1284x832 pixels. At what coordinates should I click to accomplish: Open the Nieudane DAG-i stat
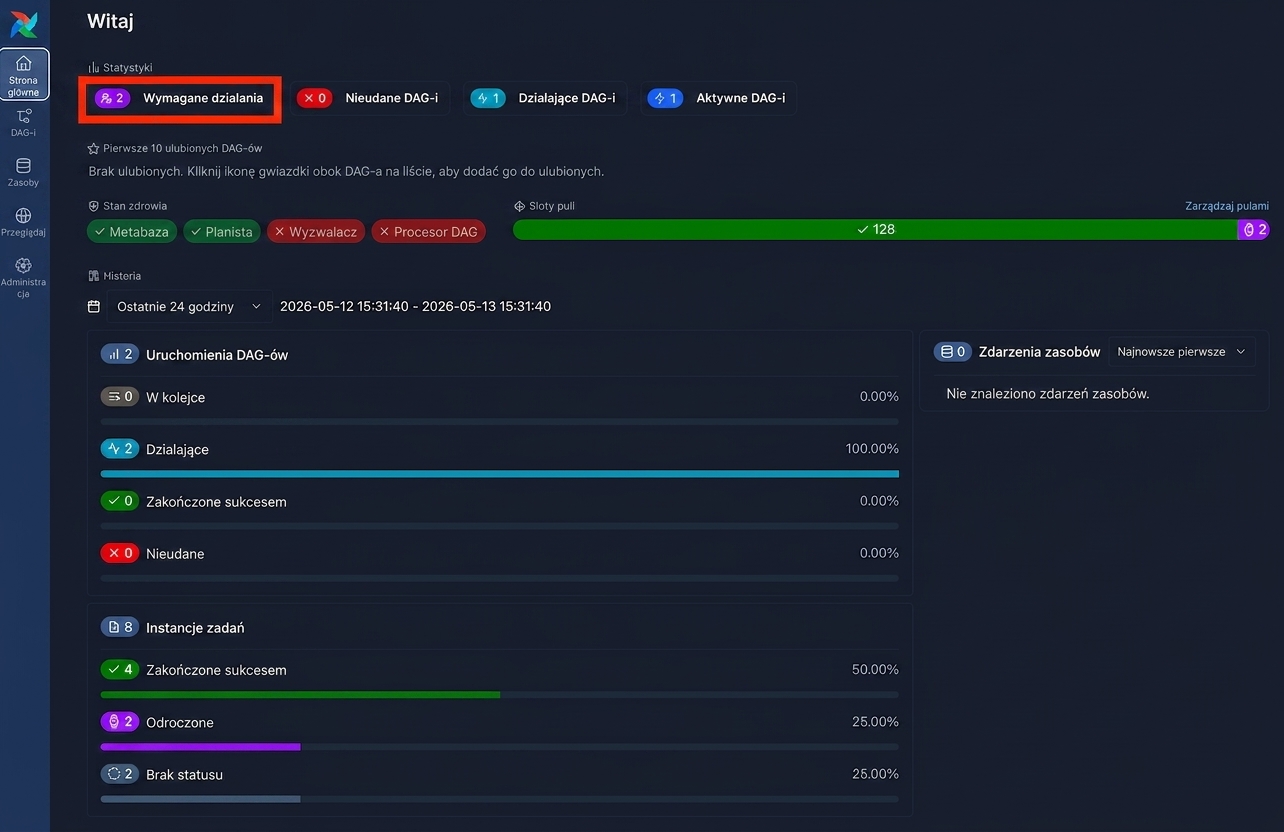(x=369, y=98)
